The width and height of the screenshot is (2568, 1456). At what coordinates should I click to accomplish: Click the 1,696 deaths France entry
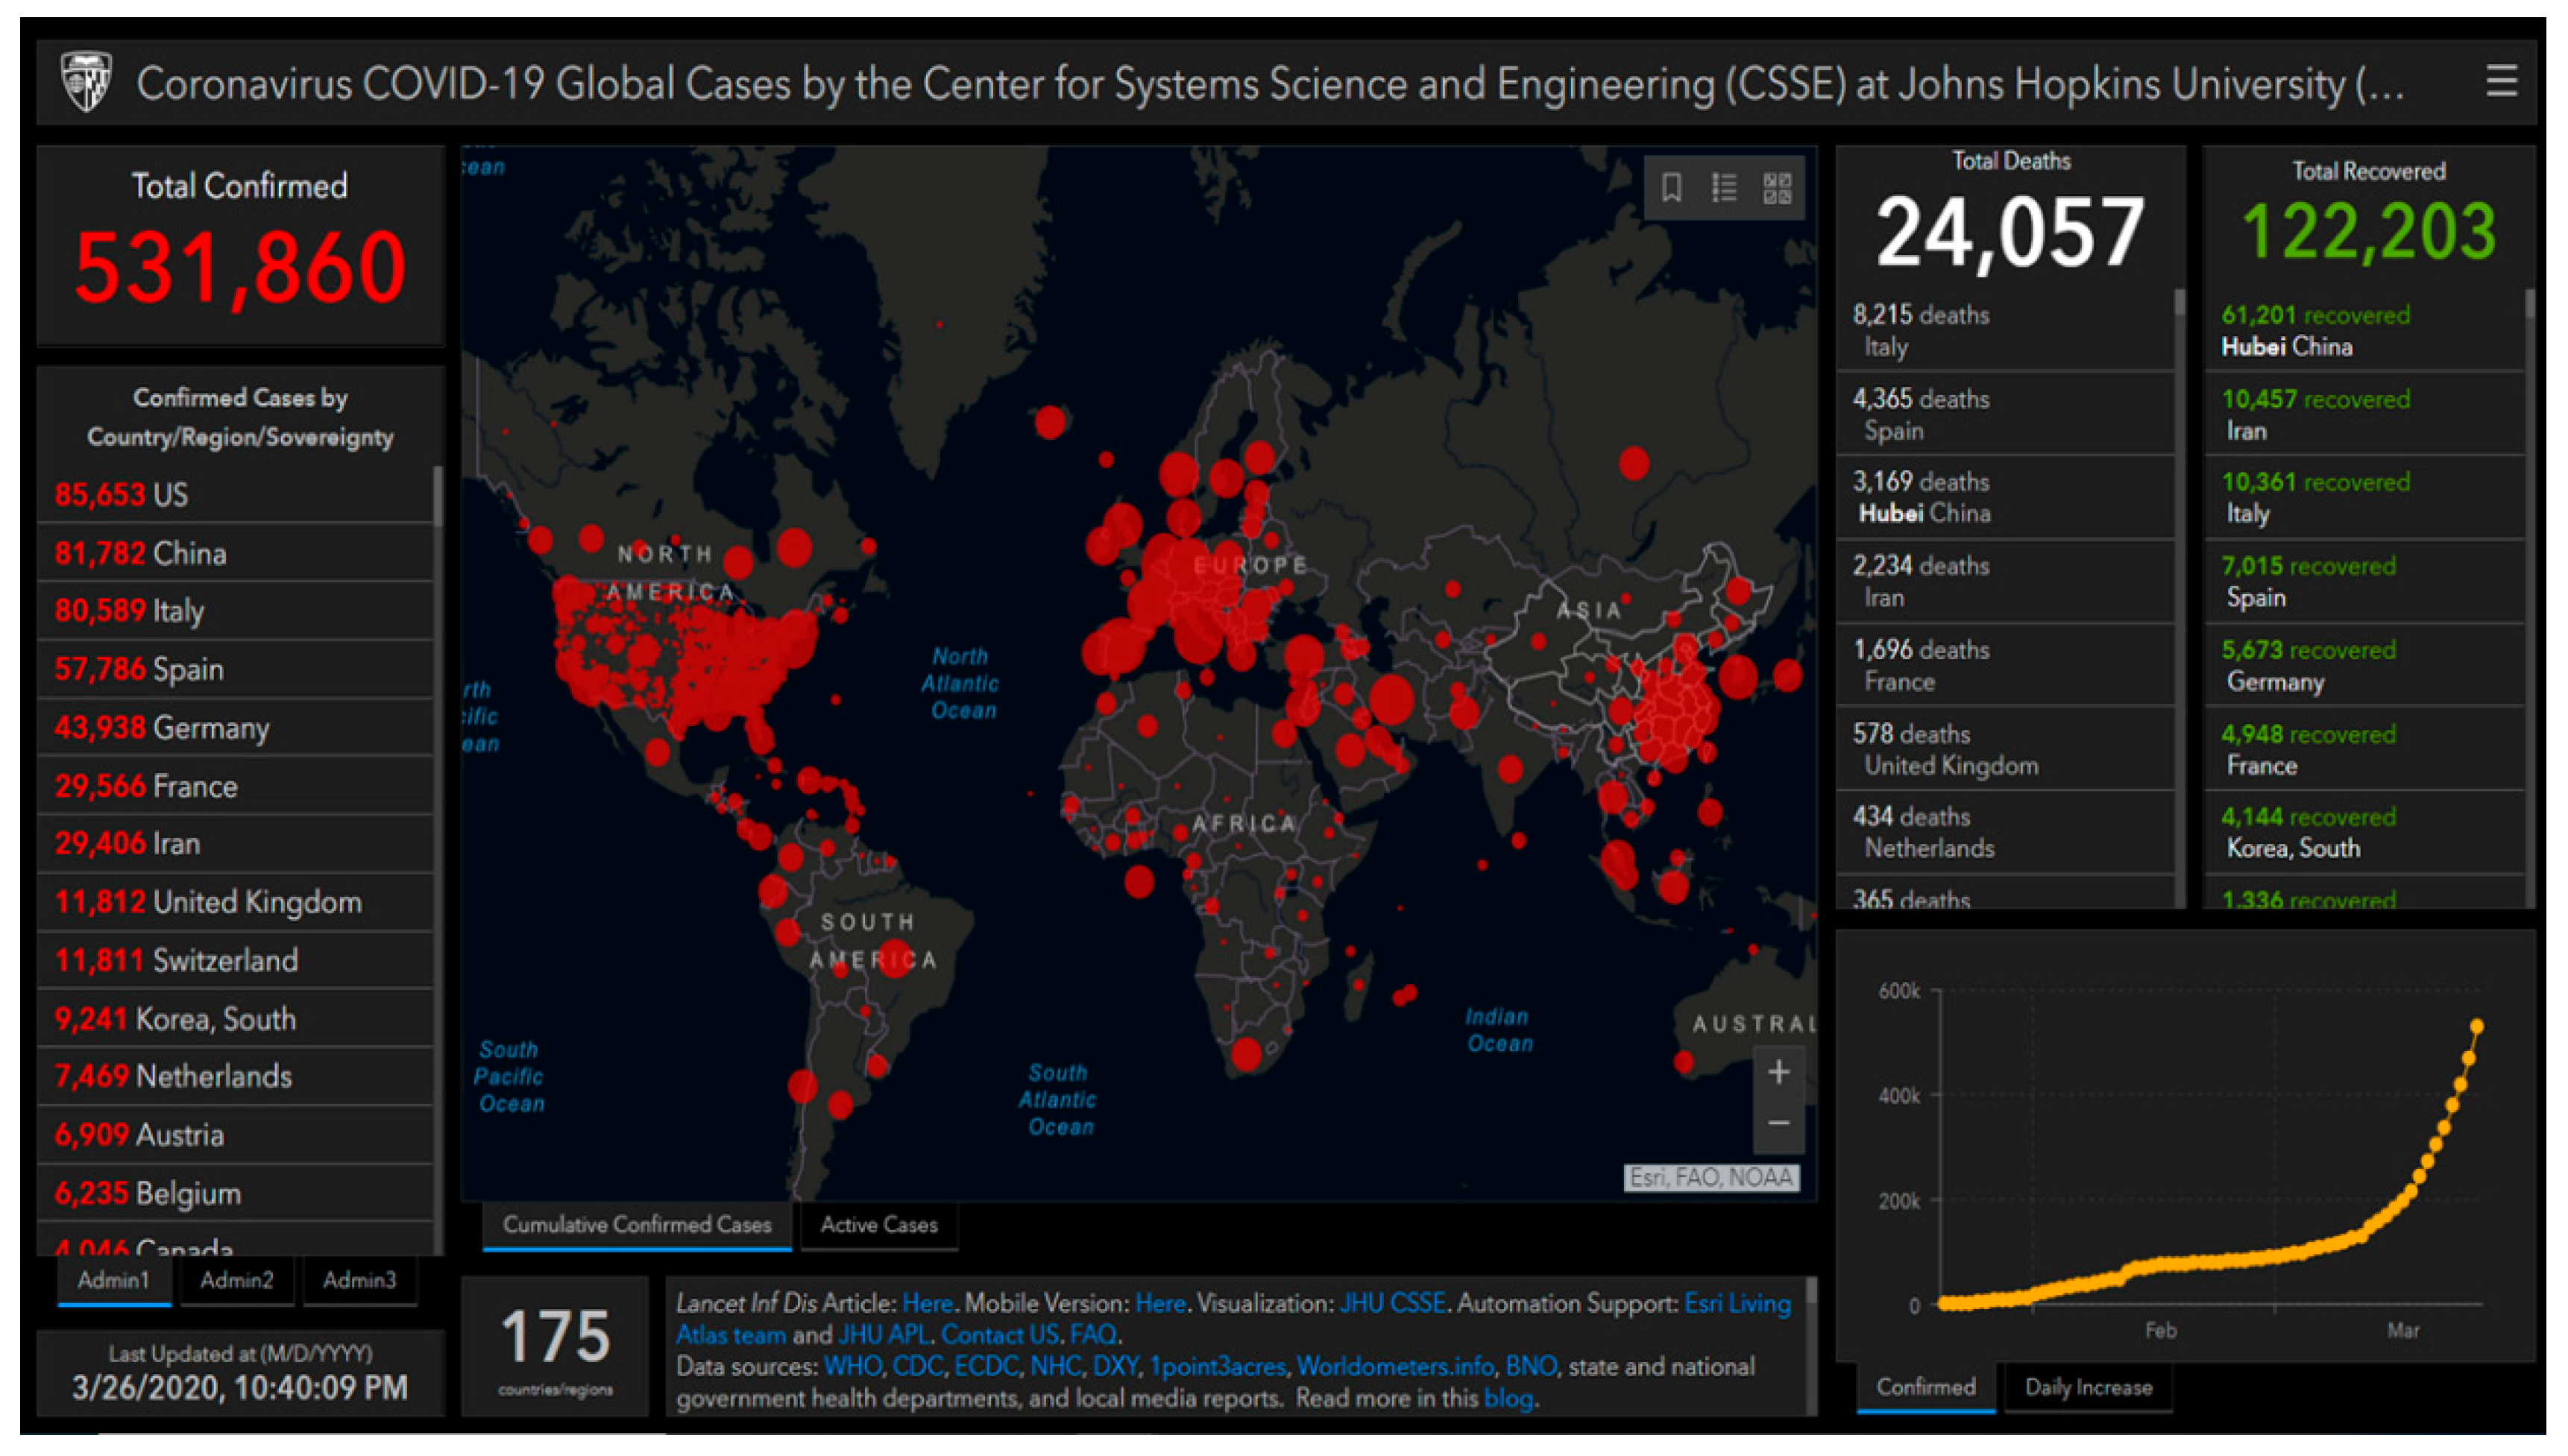(x=2005, y=665)
